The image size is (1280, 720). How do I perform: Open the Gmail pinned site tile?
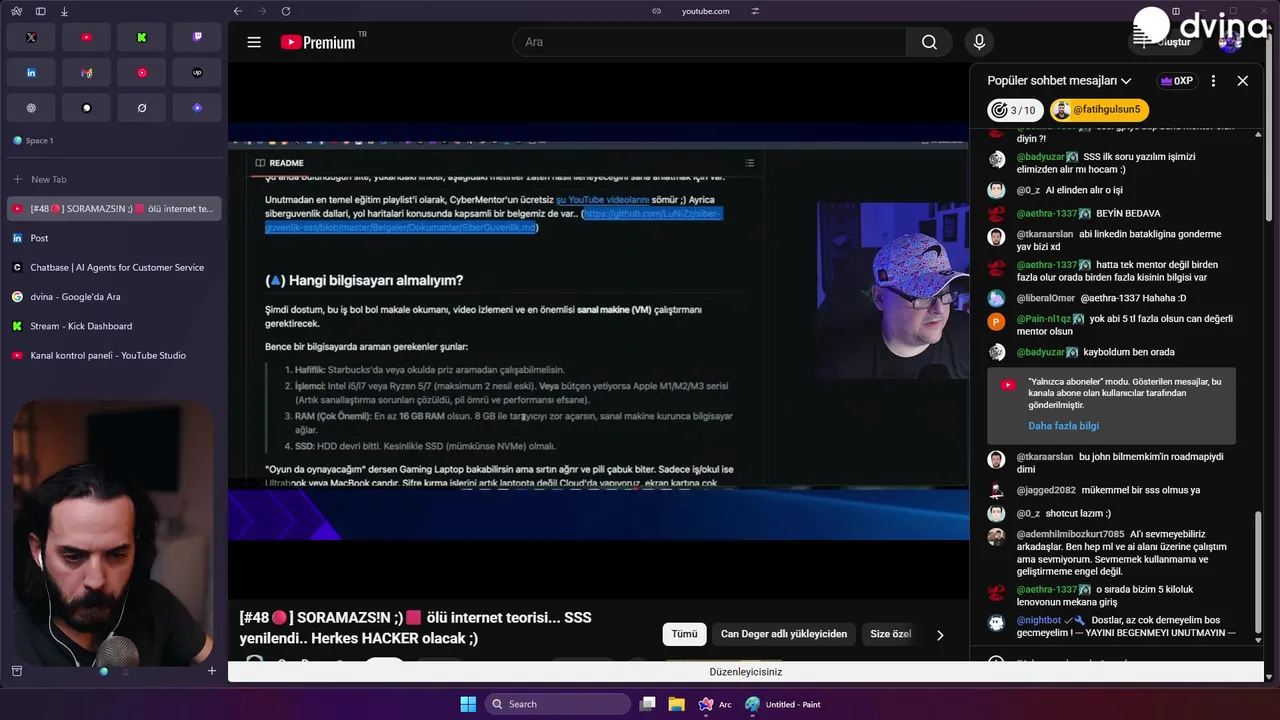click(x=86, y=72)
